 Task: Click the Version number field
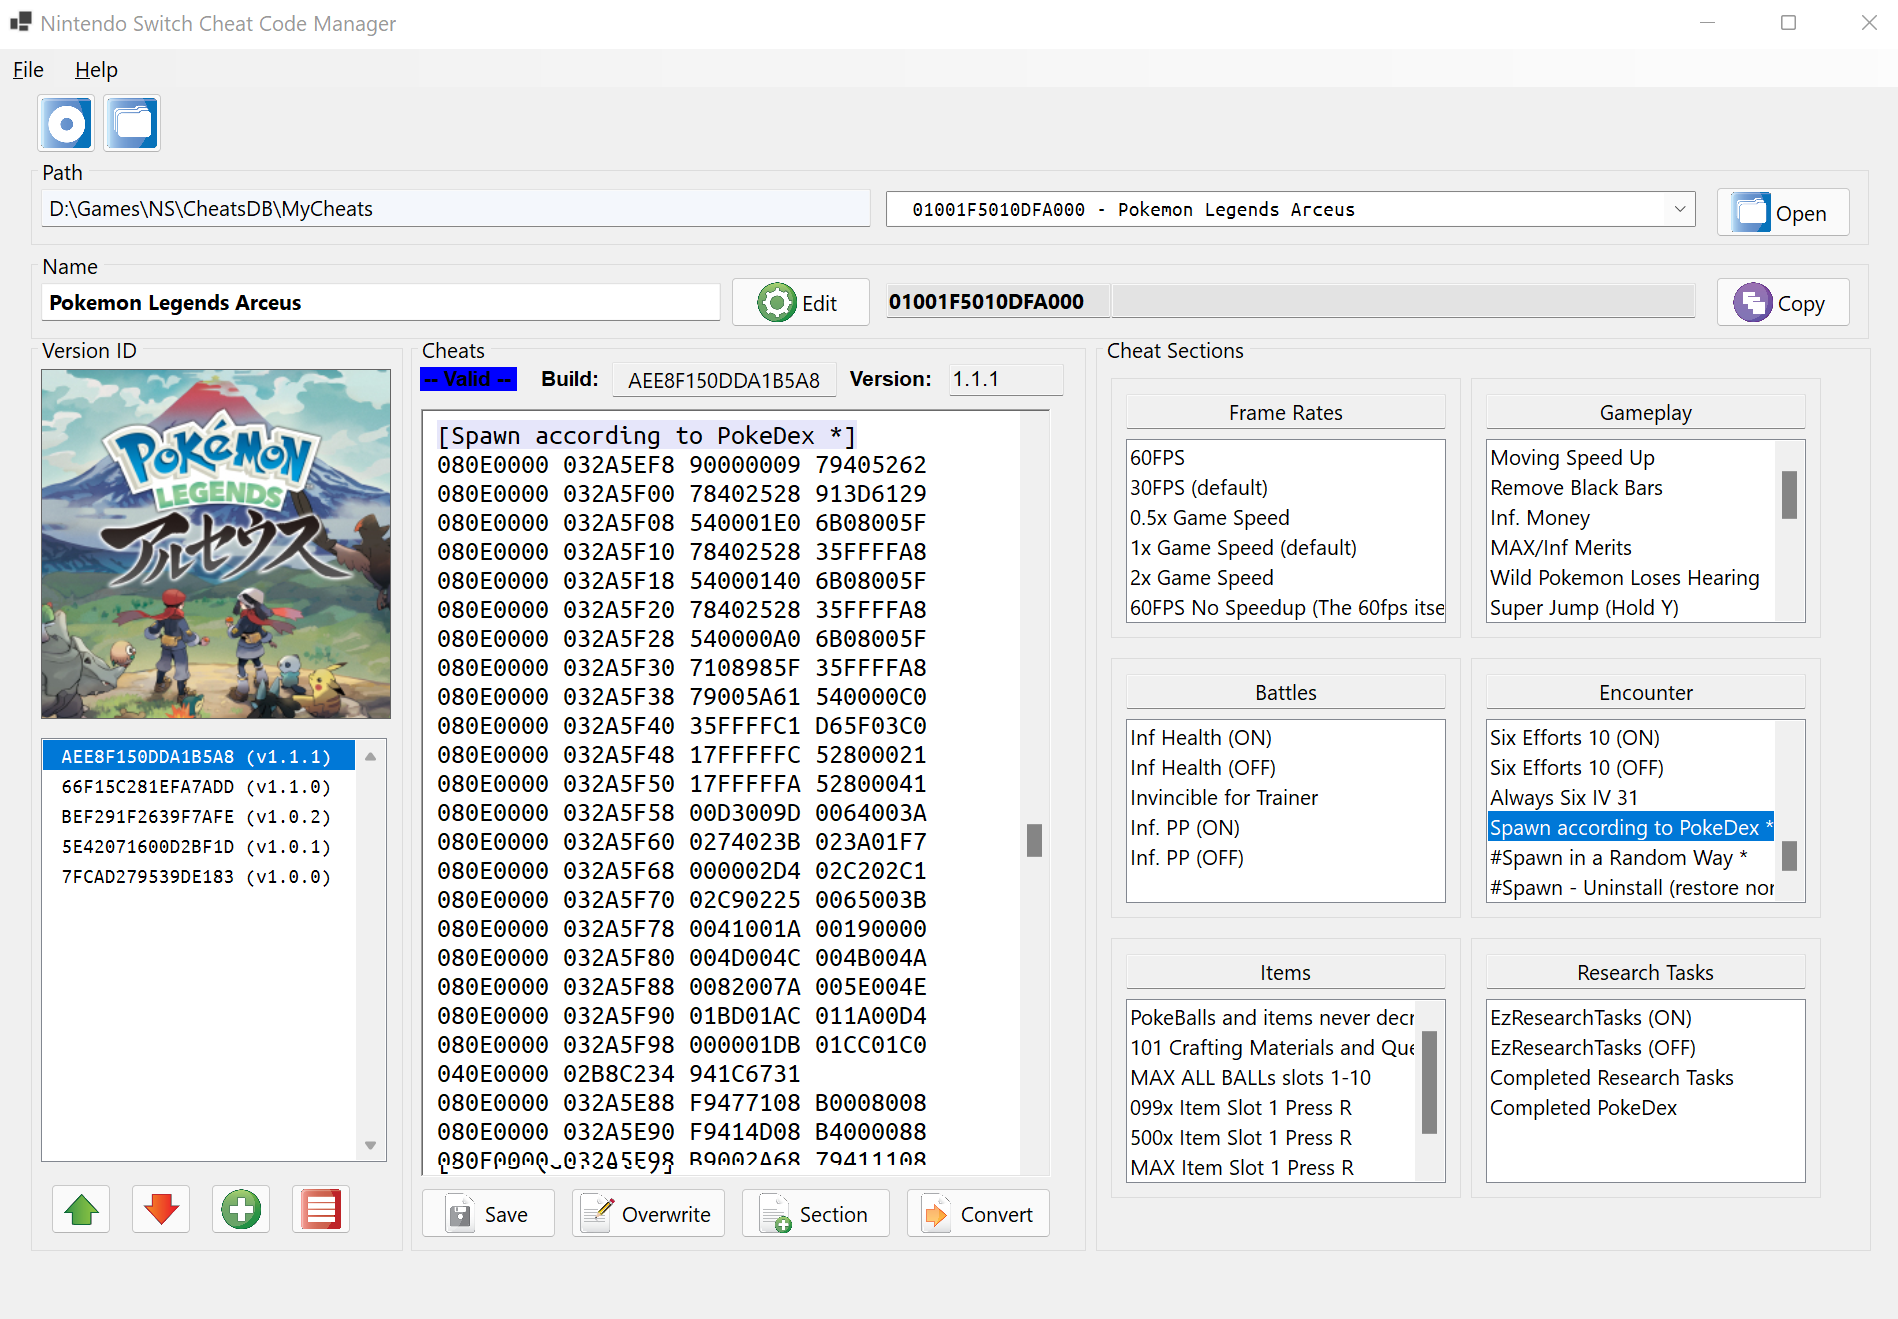coord(1005,380)
